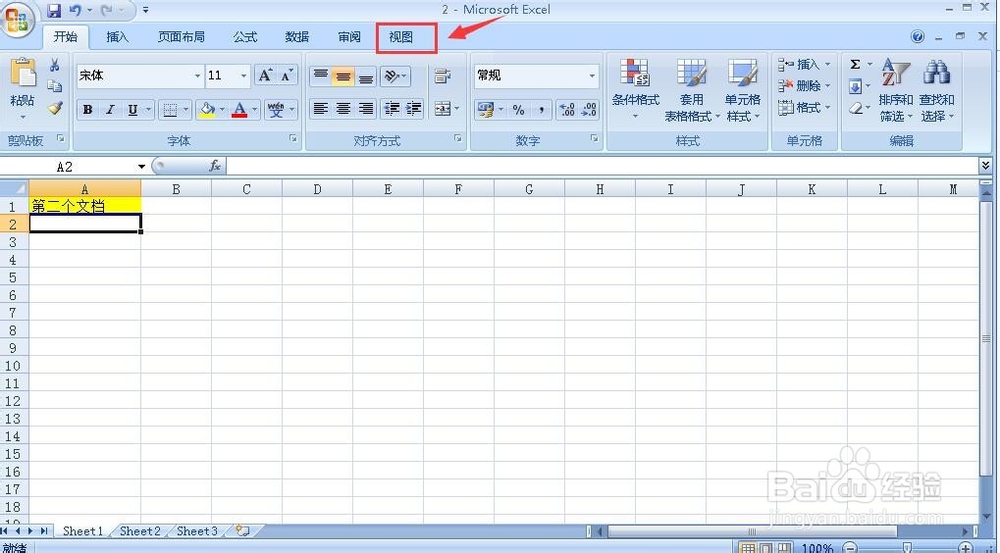Open number format dropdown 常规

592,76
